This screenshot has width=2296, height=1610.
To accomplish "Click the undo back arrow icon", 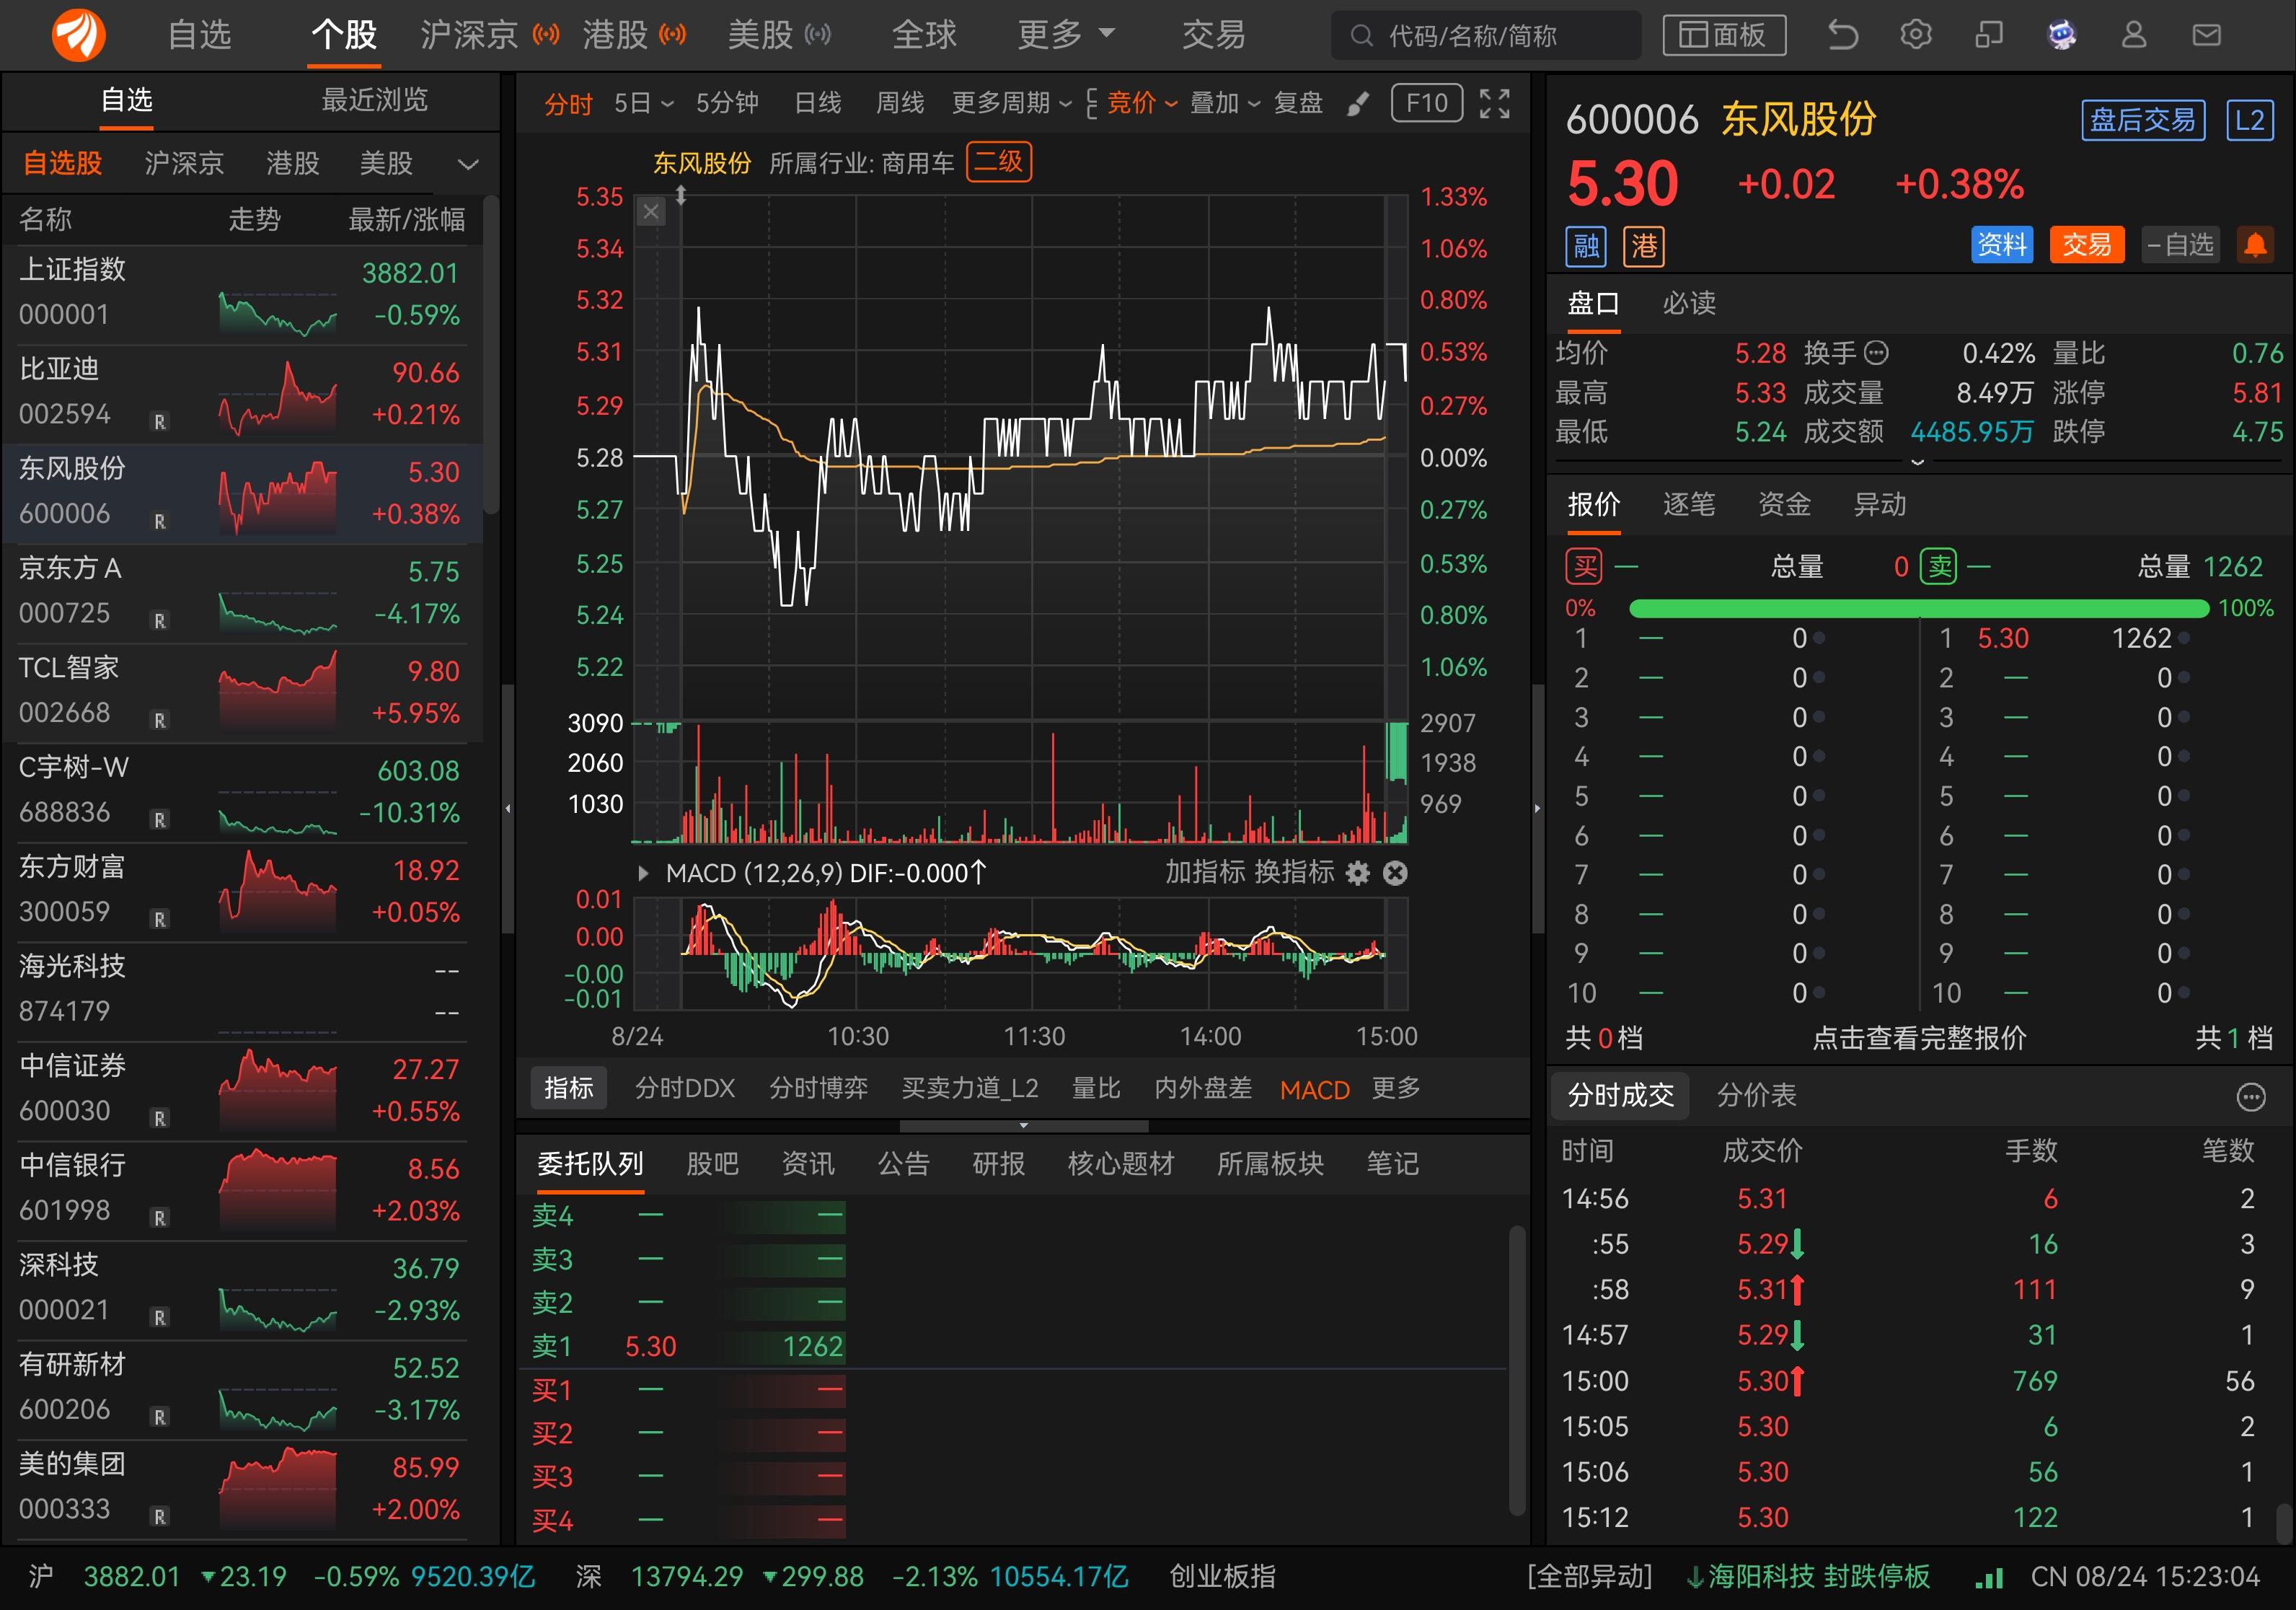I will pyautogui.click(x=1842, y=35).
